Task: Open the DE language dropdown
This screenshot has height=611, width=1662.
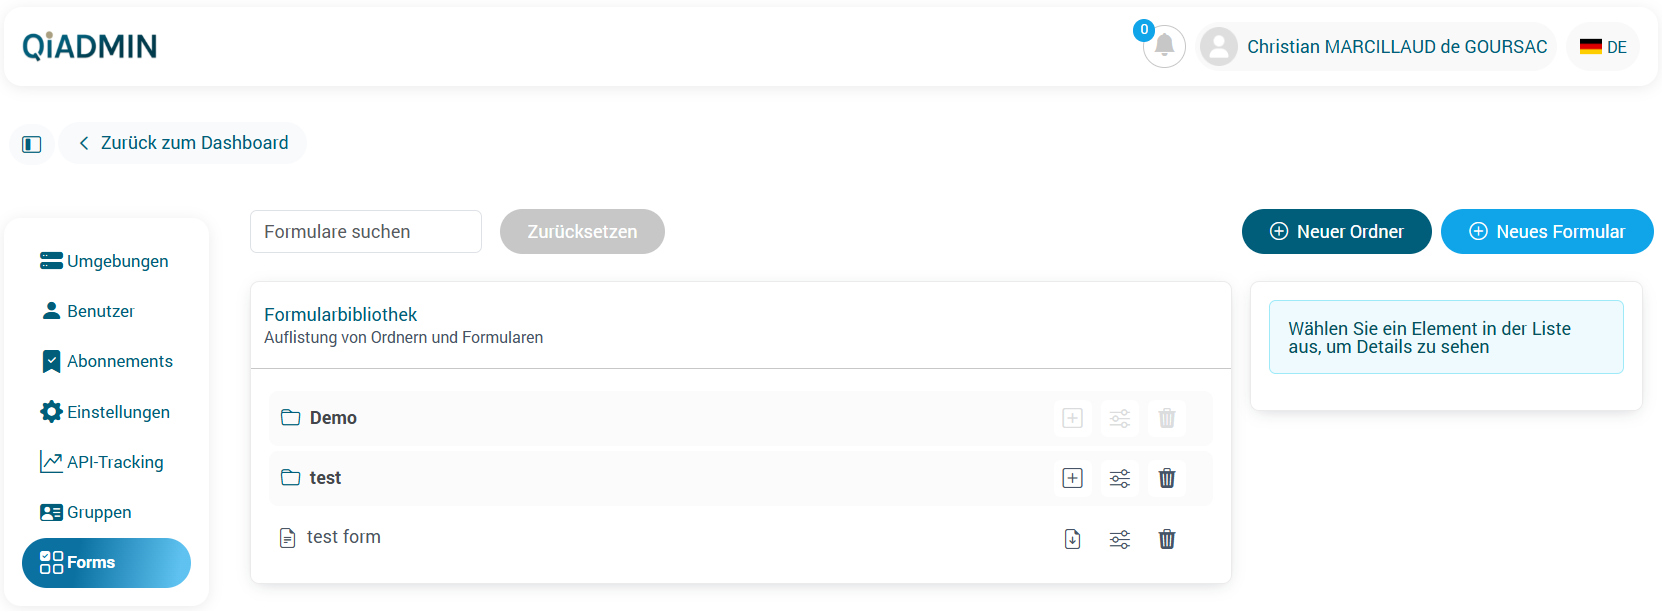Action: tap(1603, 47)
